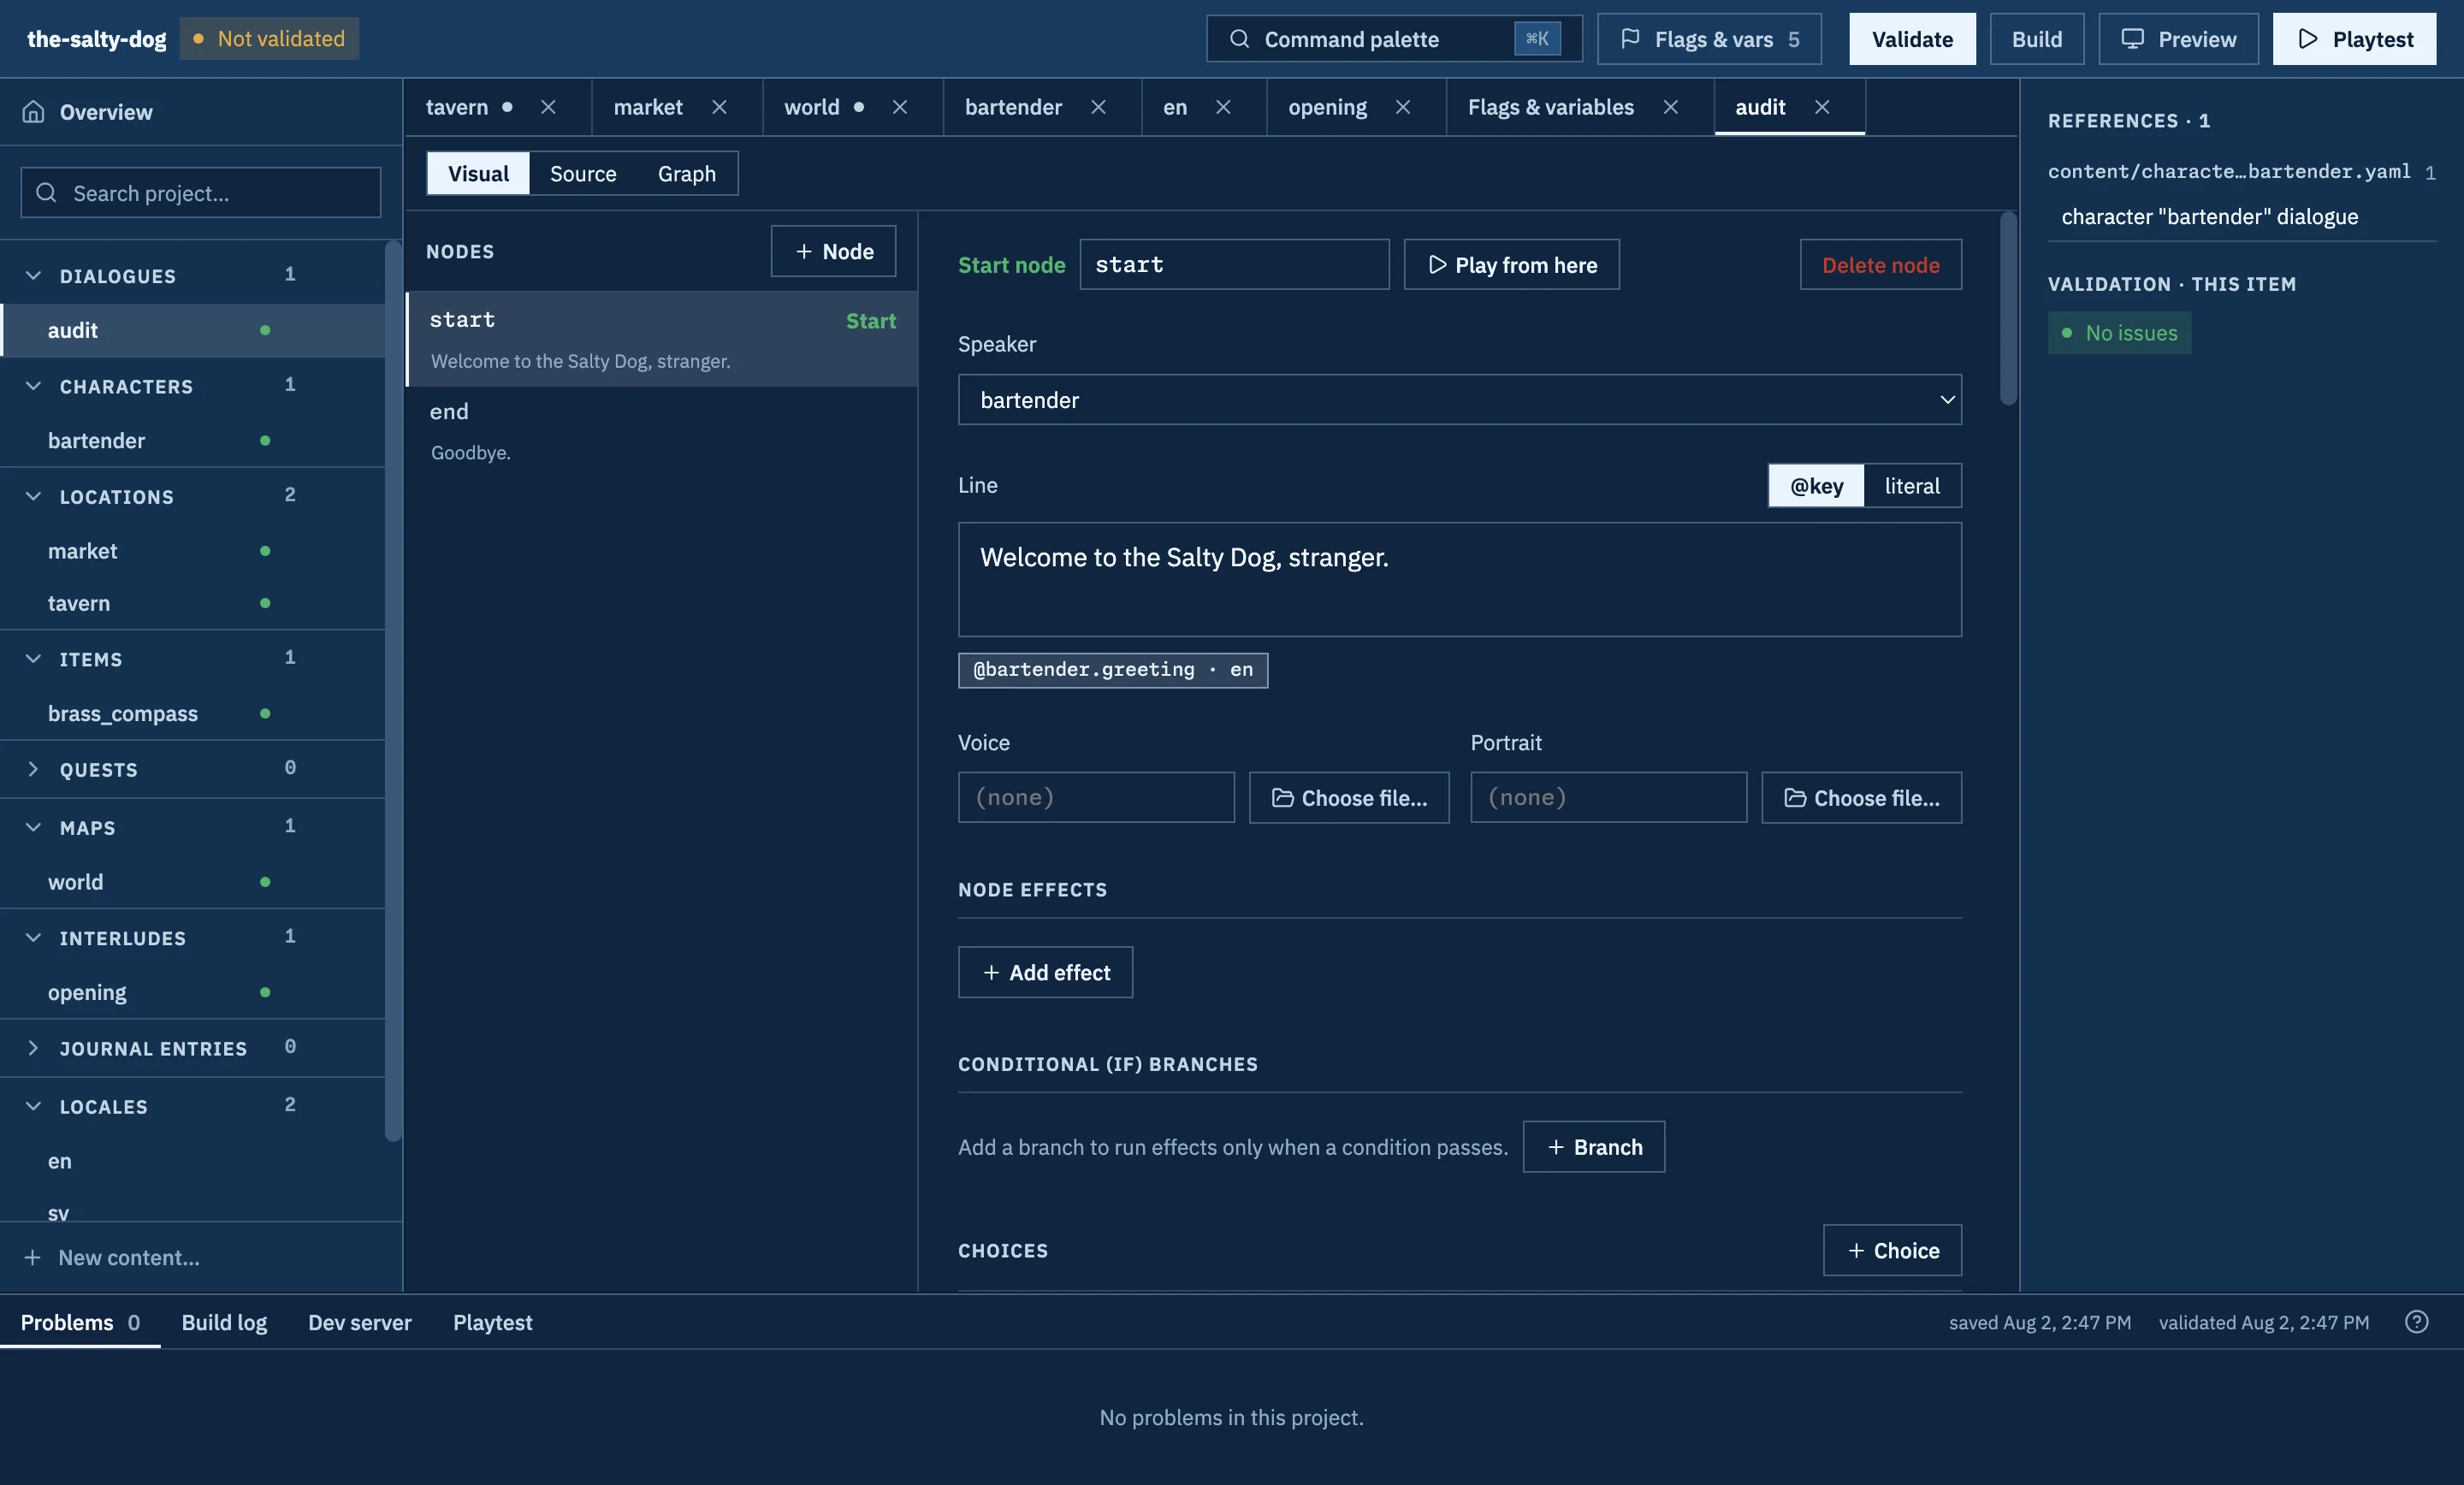
Task: Click folder icon of Portrait Choose file
Action: [x=1795, y=798]
